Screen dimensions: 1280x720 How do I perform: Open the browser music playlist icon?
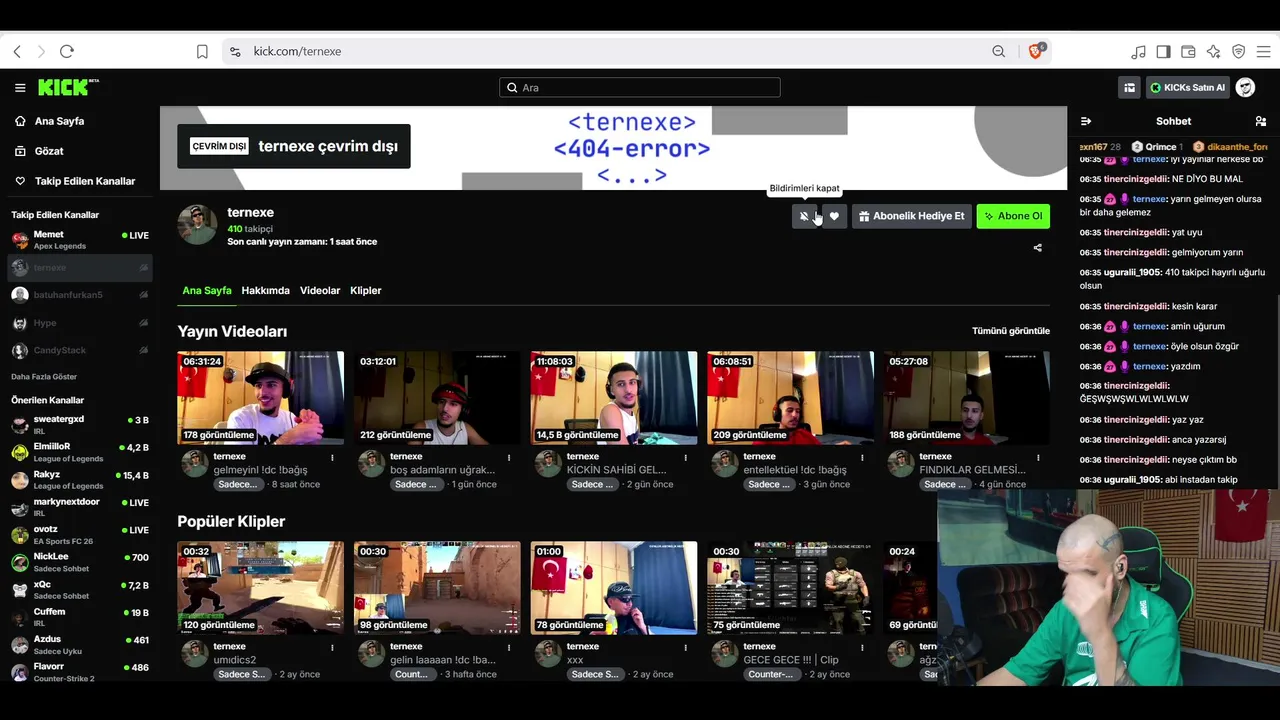[x=1138, y=51]
